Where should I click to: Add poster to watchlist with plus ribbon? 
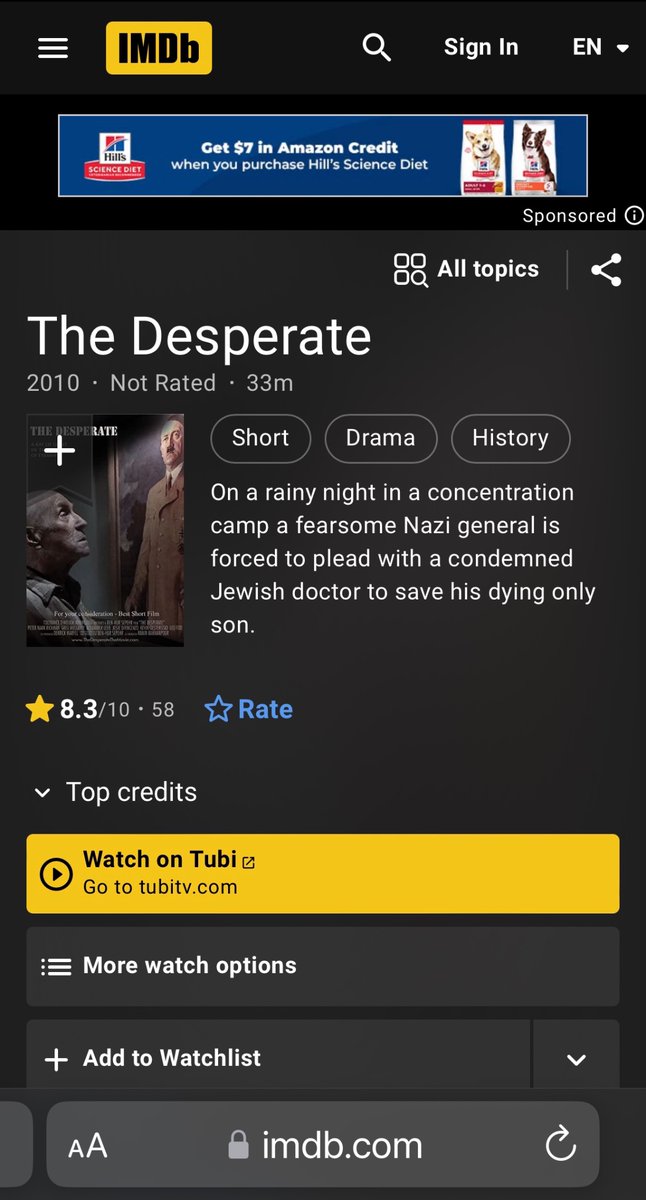[59, 451]
